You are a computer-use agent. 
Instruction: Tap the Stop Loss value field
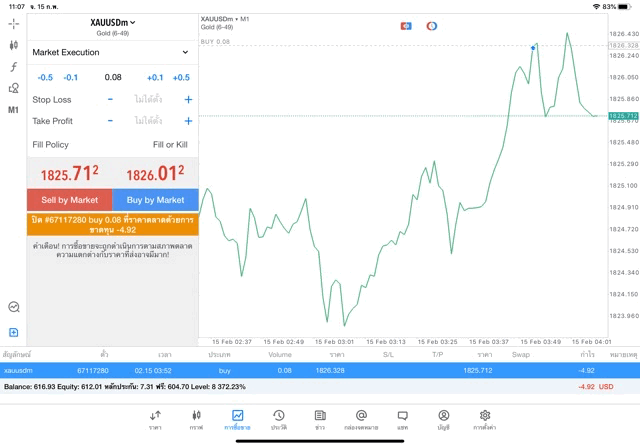149,99
